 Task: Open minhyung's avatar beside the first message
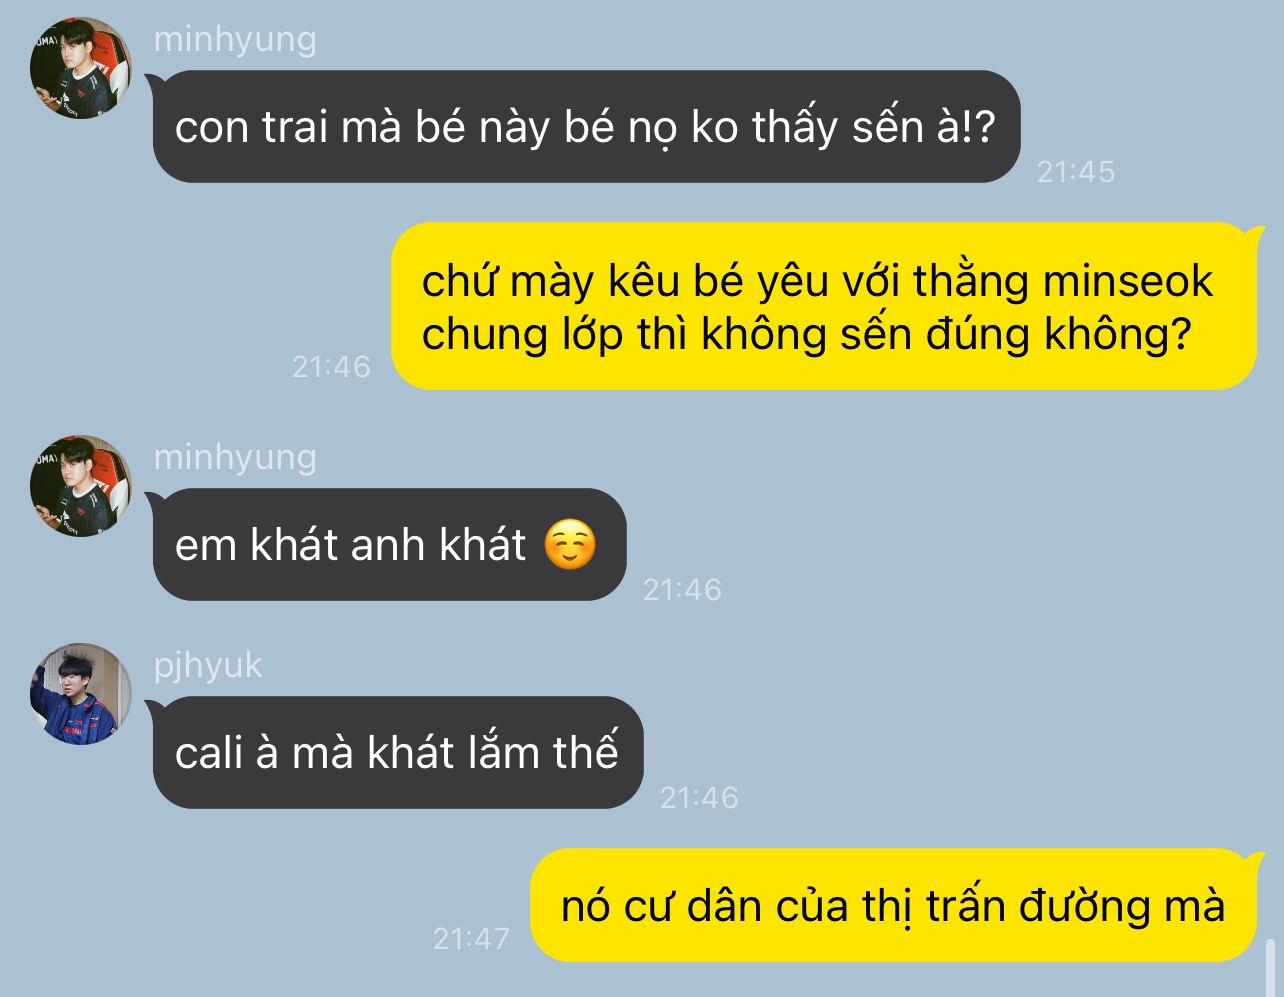[x=80, y=68]
